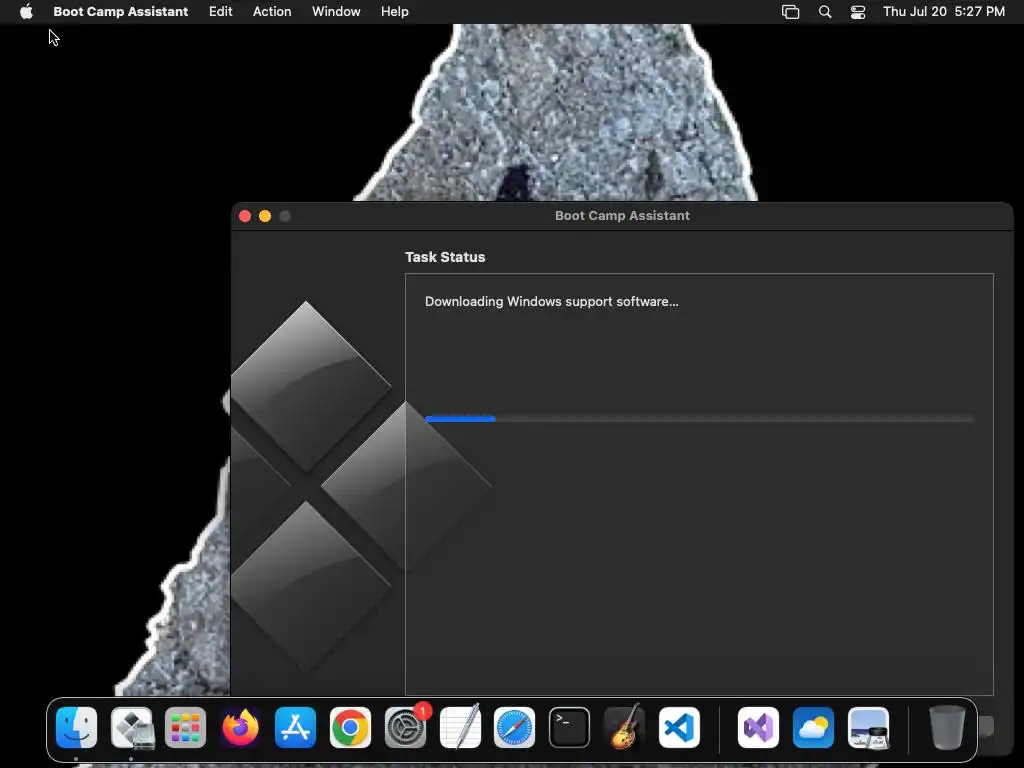Click the date and time in menu bar
The height and width of the screenshot is (768, 1024).
coord(944,12)
